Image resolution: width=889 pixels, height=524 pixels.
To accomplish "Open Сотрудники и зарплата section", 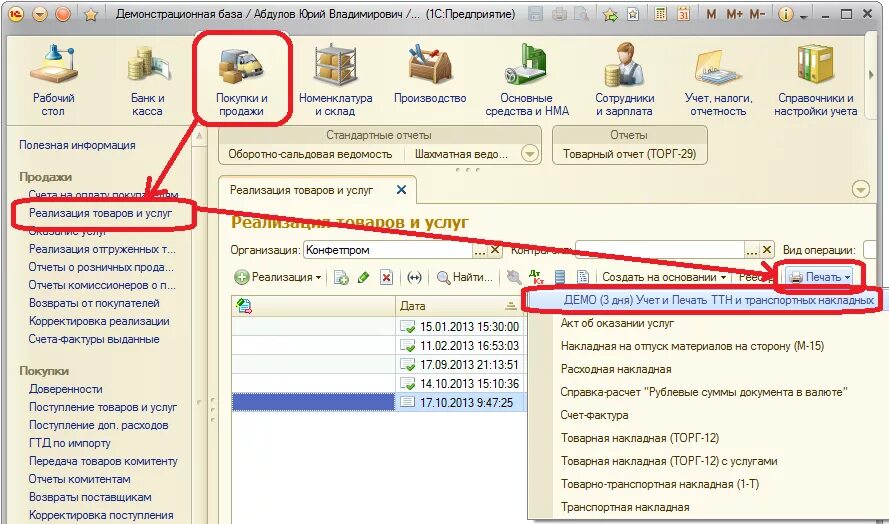I will 624,79.
